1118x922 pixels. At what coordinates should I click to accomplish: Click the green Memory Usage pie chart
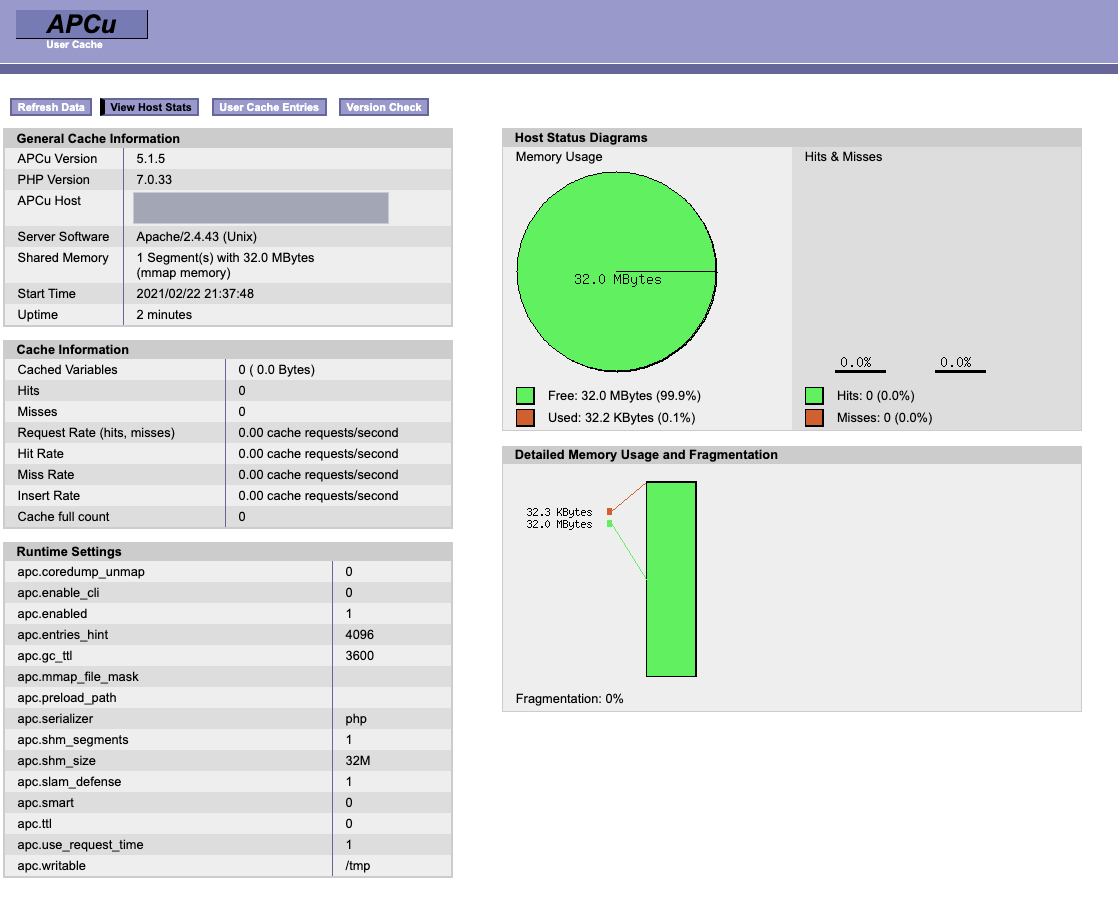coord(616,270)
